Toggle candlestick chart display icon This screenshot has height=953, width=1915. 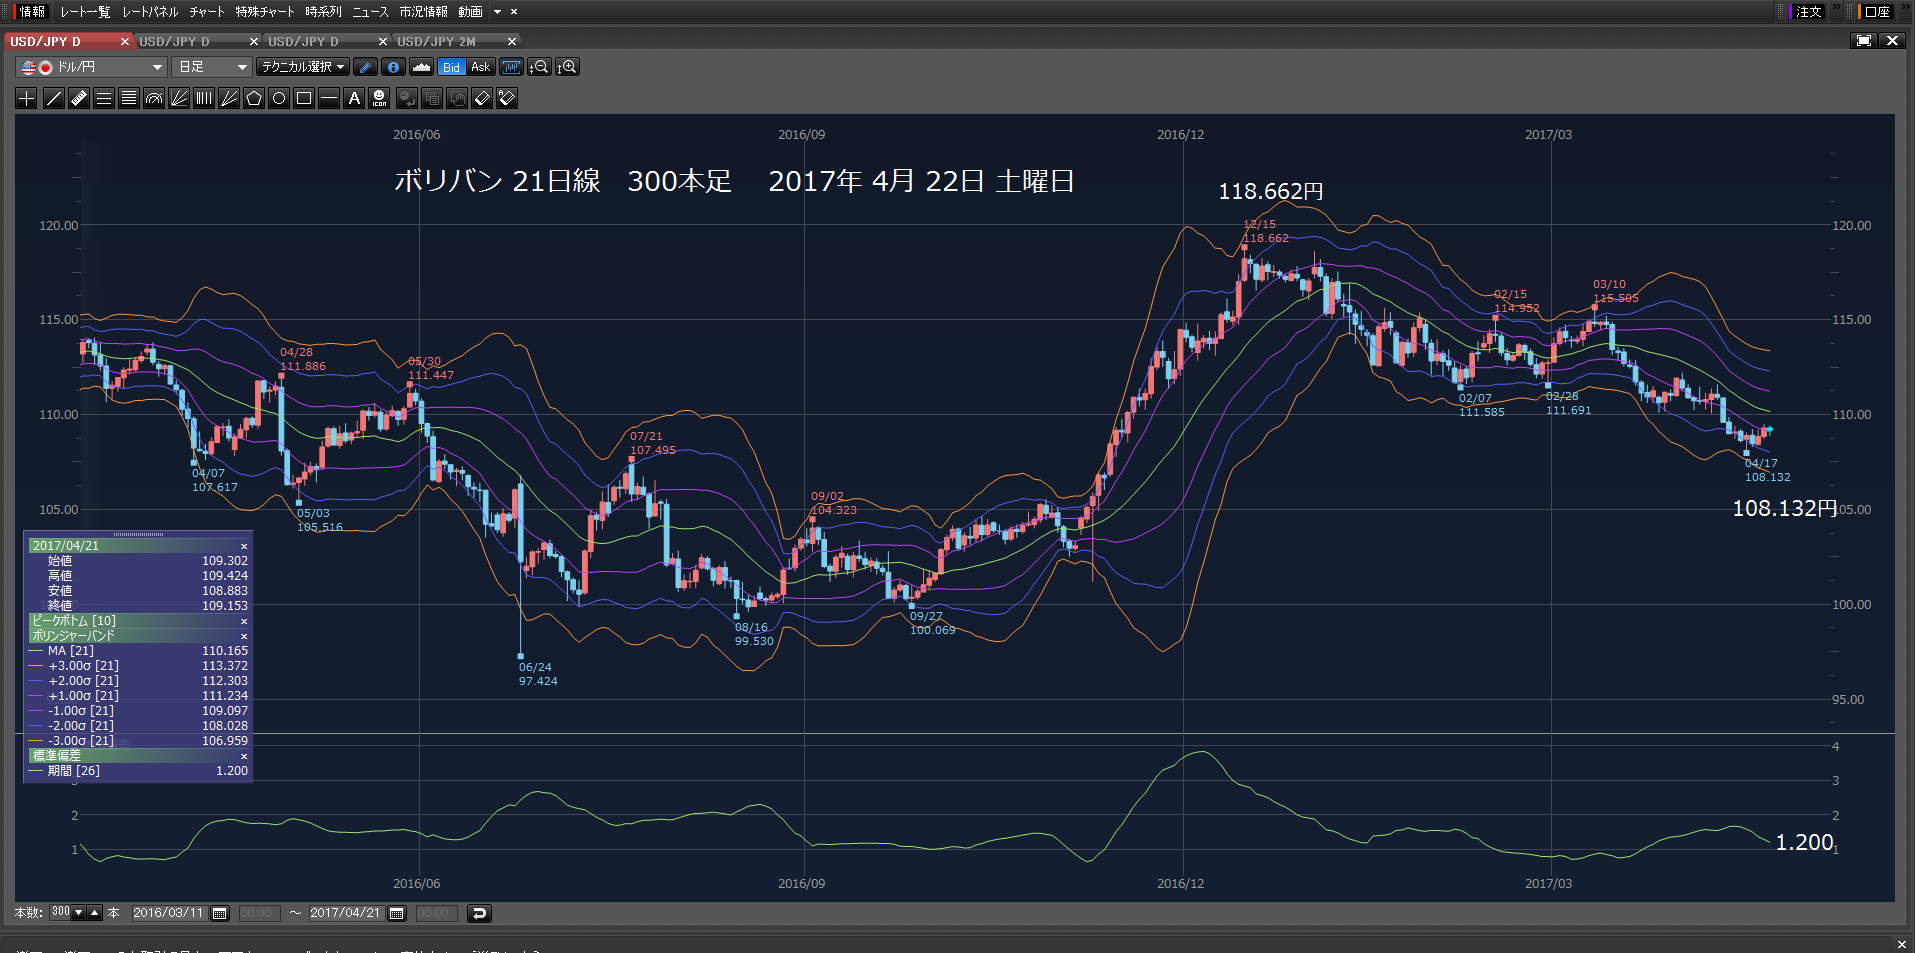(x=511, y=67)
